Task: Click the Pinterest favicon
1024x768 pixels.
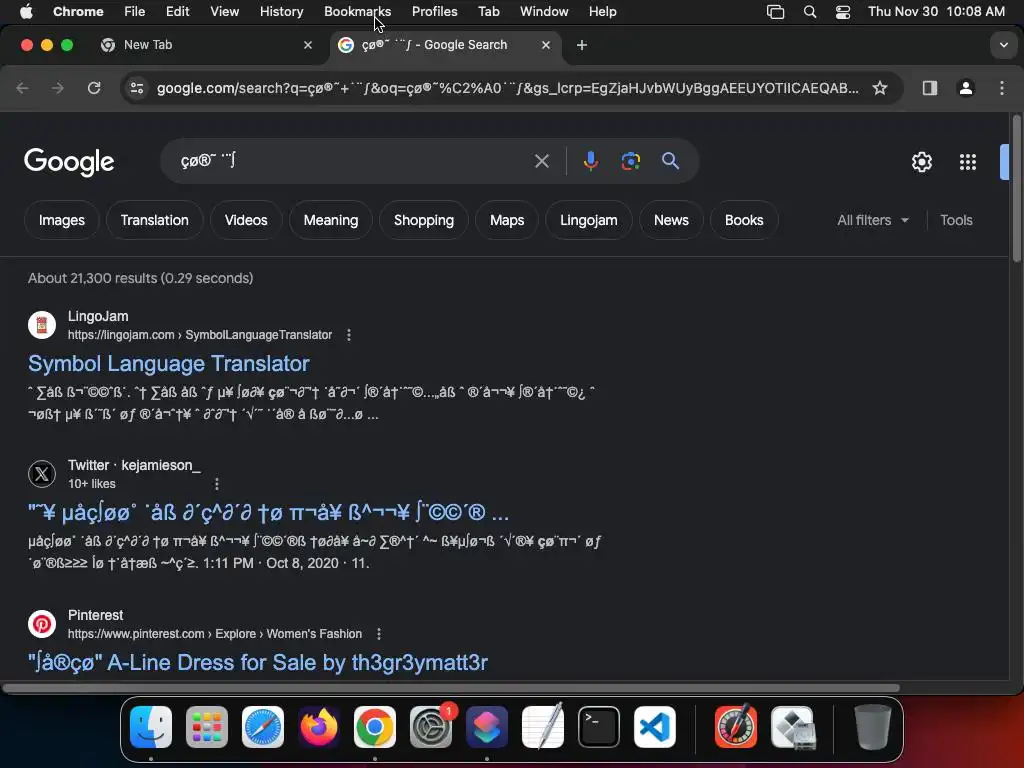Action: 42,624
